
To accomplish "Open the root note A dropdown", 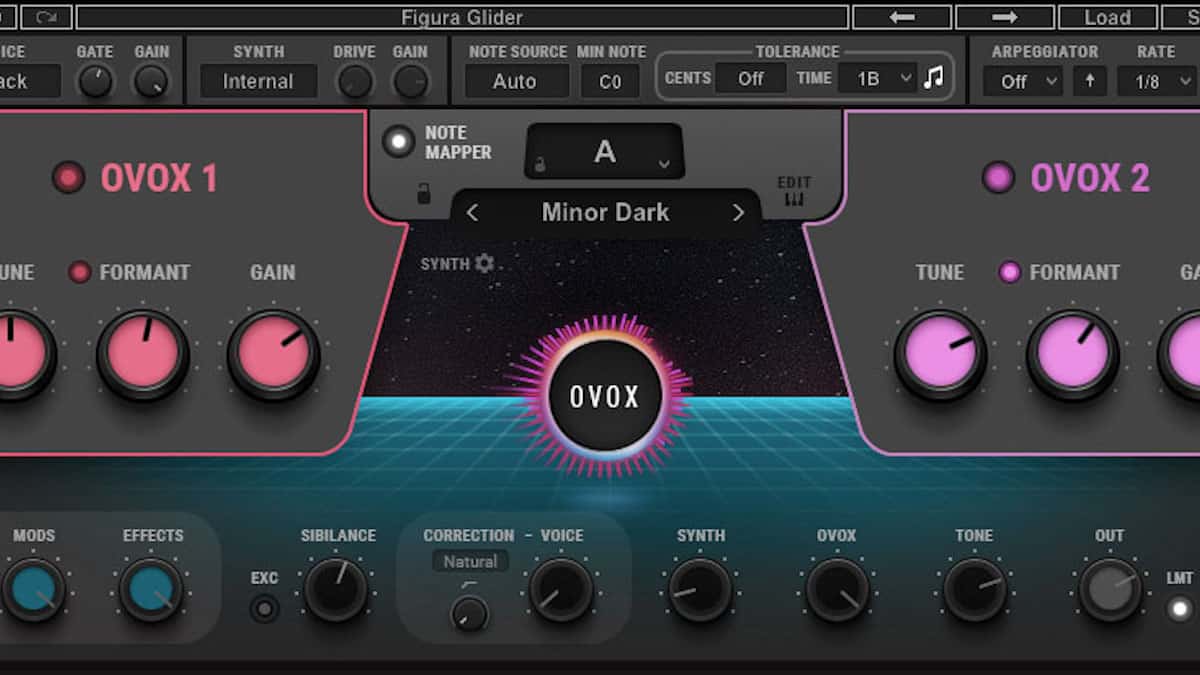I will [x=604, y=150].
